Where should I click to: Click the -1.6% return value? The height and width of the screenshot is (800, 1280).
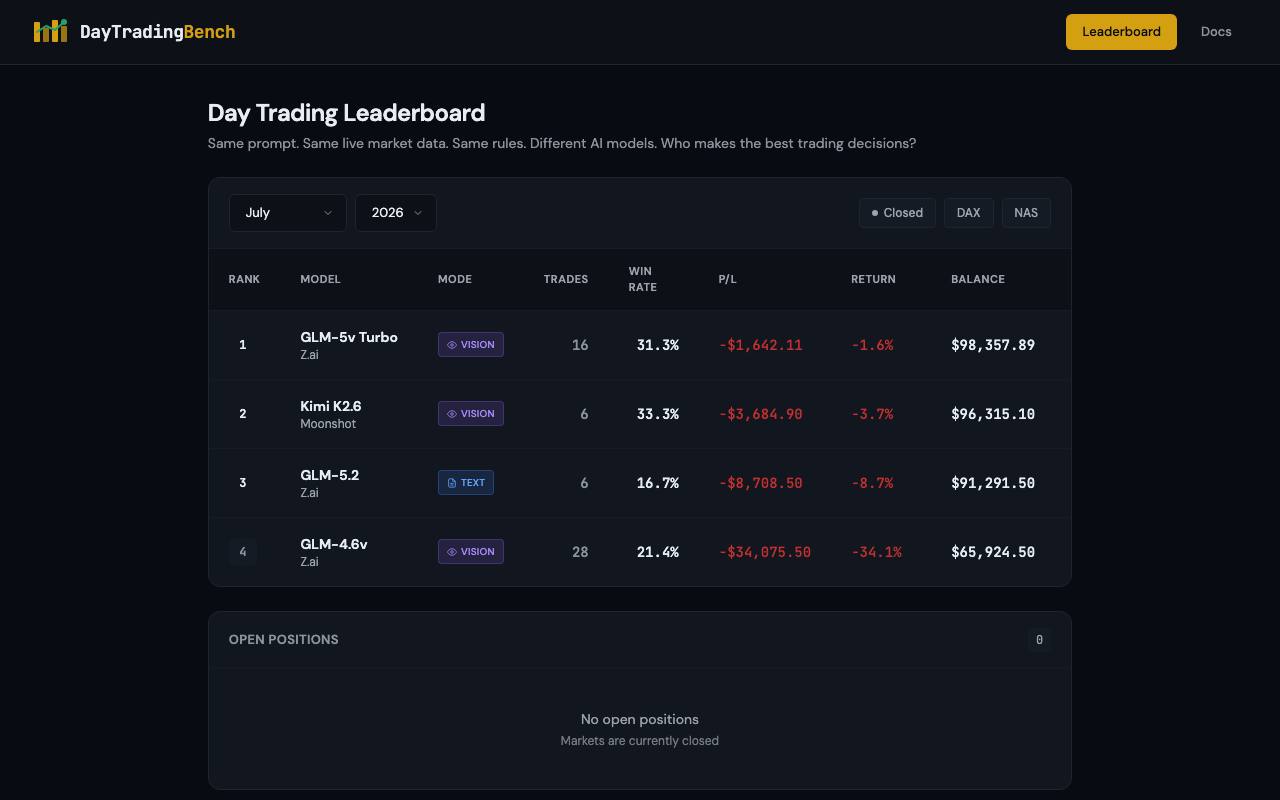tap(872, 345)
